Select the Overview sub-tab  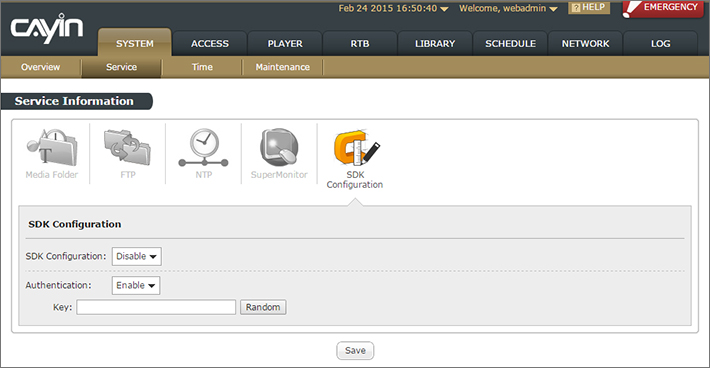pos(40,67)
